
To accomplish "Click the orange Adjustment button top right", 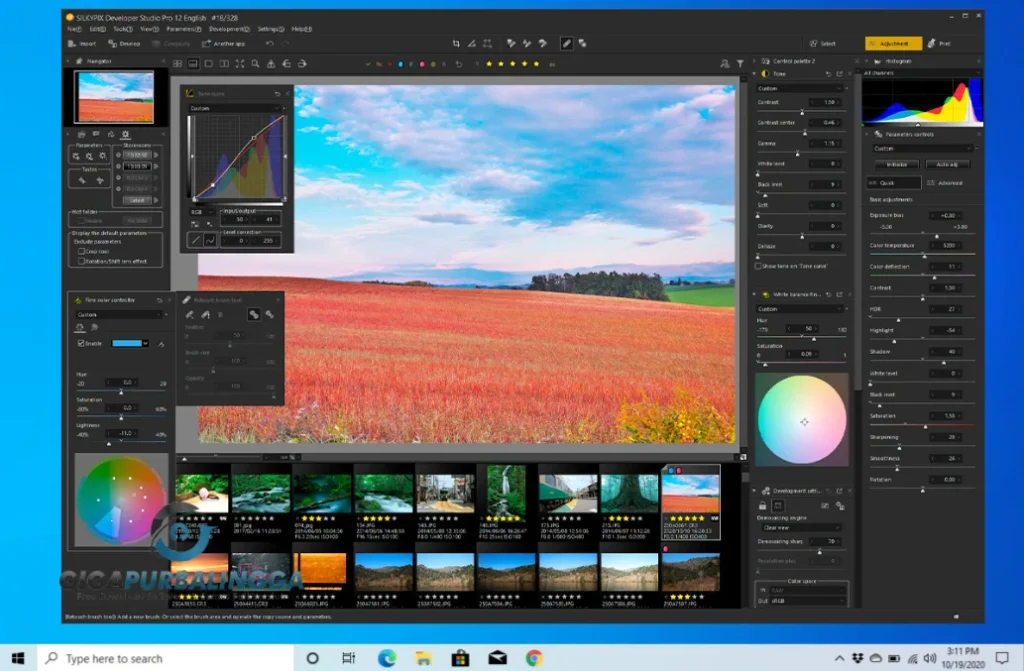I will [x=893, y=43].
